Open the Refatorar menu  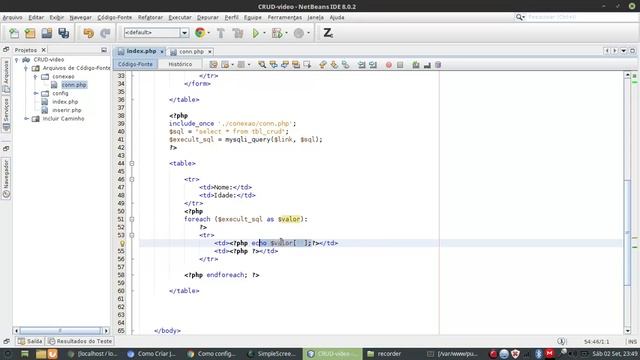coord(150,18)
